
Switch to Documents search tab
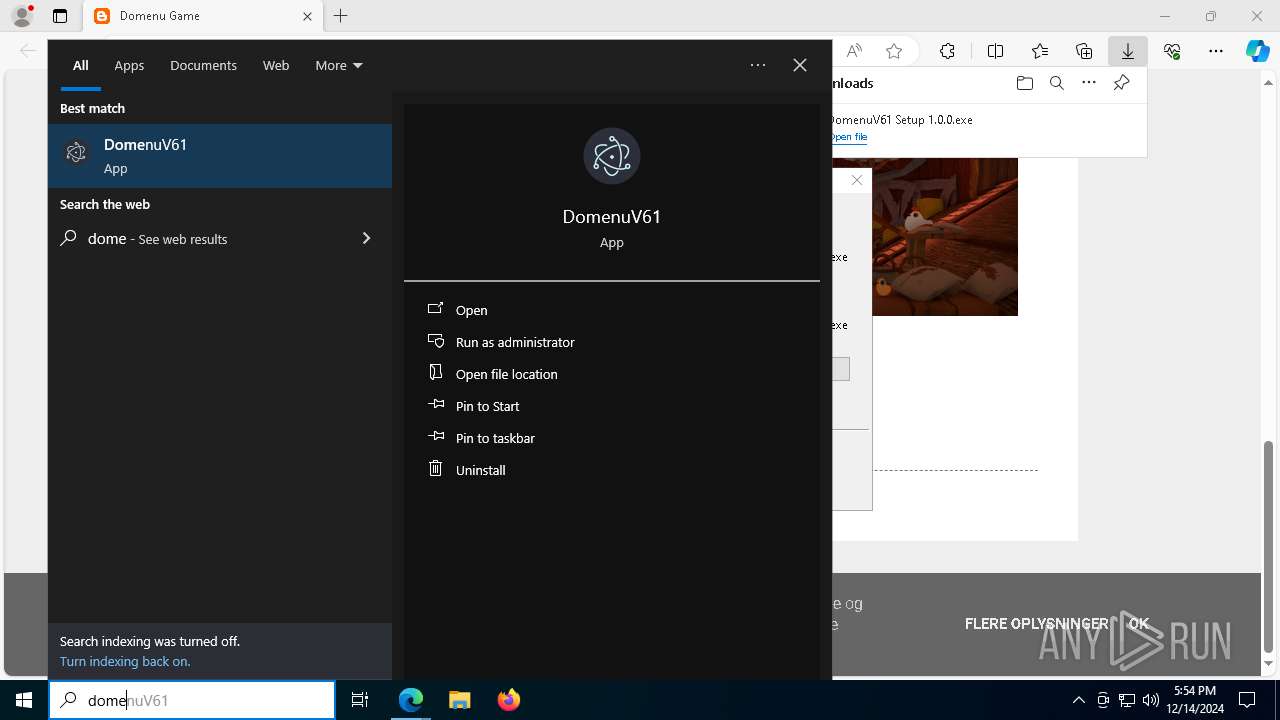pos(203,65)
